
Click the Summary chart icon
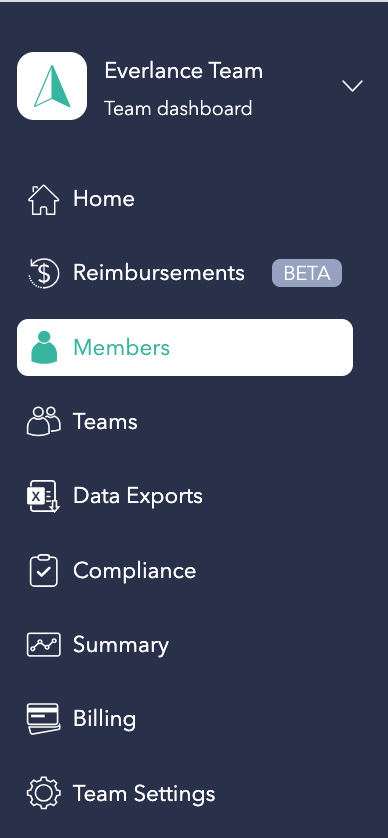click(43, 645)
